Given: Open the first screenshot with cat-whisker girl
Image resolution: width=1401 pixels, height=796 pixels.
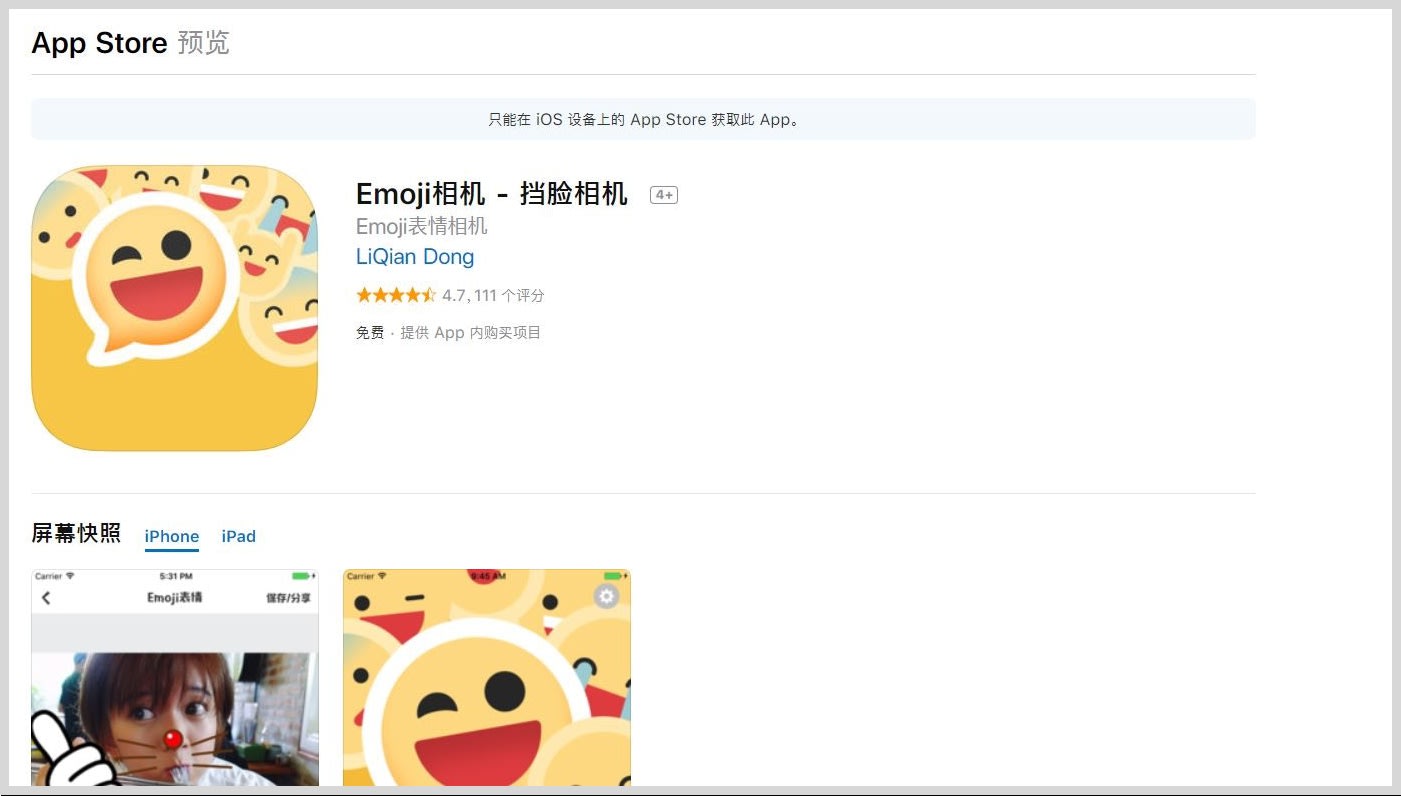Looking at the screenshot, I should click(x=175, y=678).
